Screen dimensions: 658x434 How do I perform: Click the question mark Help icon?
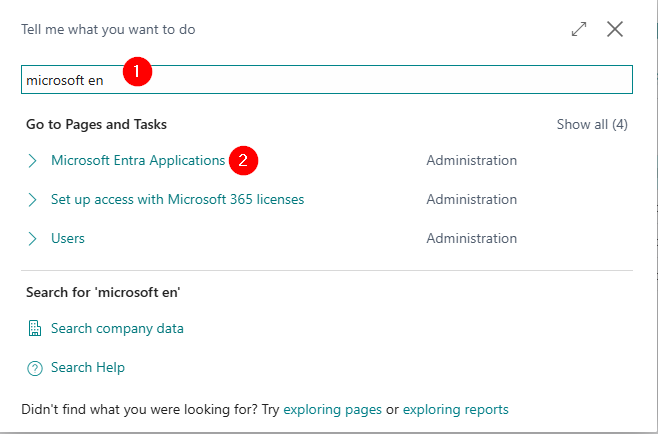(35, 369)
